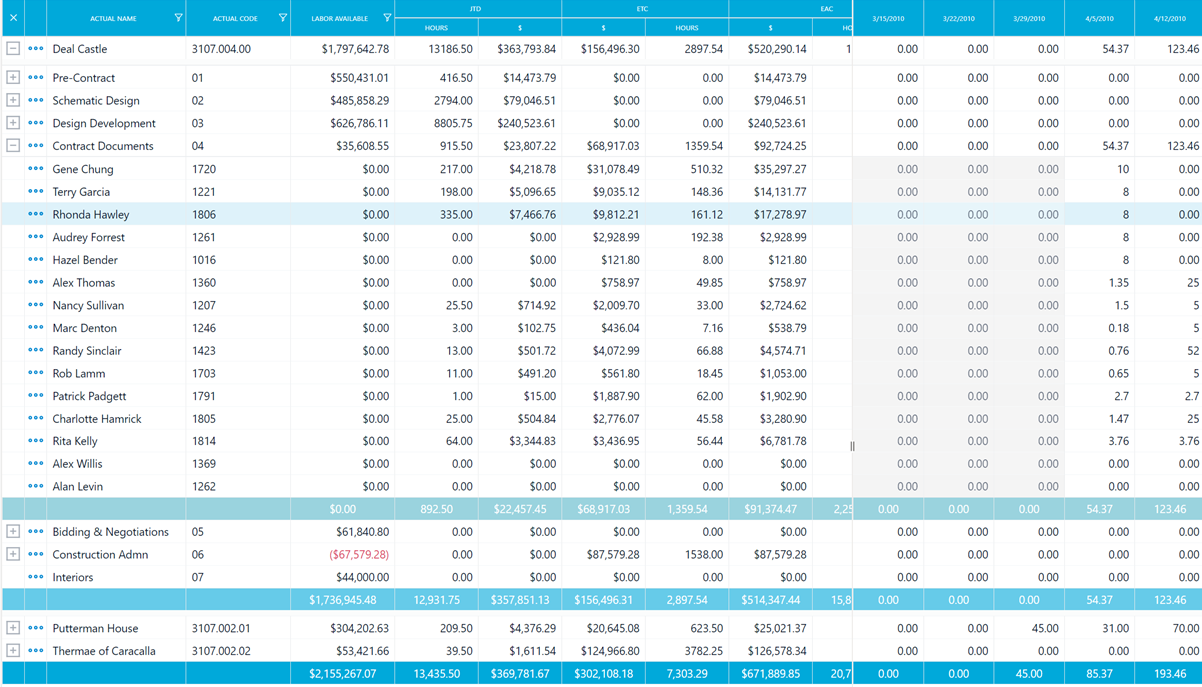Open row menu dots for Gene Chung
Viewport: 1202px width, 687px height.
[36, 169]
